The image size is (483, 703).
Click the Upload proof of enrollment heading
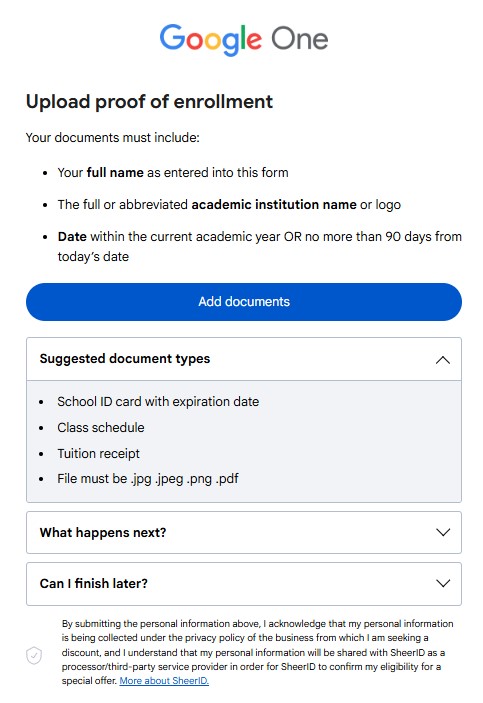coord(149,102)
